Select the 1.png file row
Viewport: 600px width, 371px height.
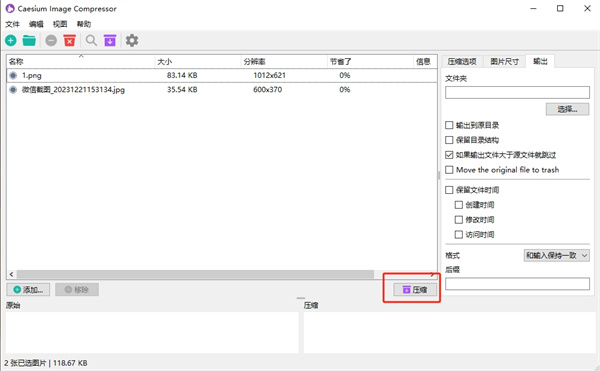coord(222,75)
